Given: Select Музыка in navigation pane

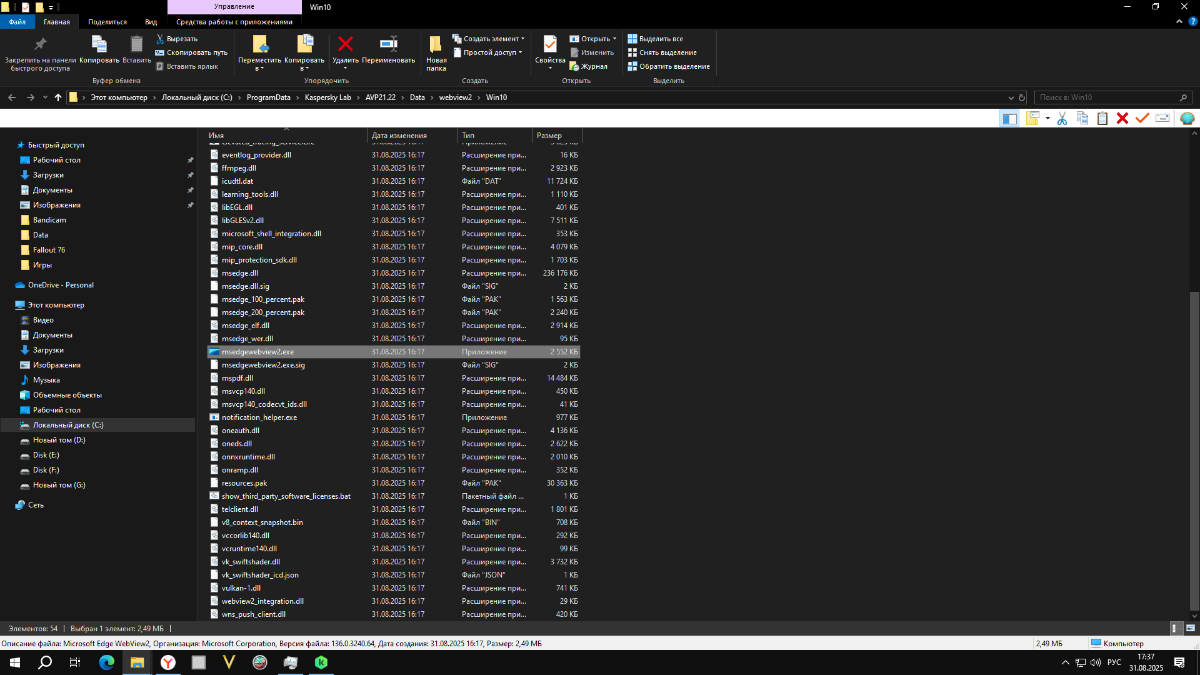Looking at the screenshot, I should pos(46,380).
